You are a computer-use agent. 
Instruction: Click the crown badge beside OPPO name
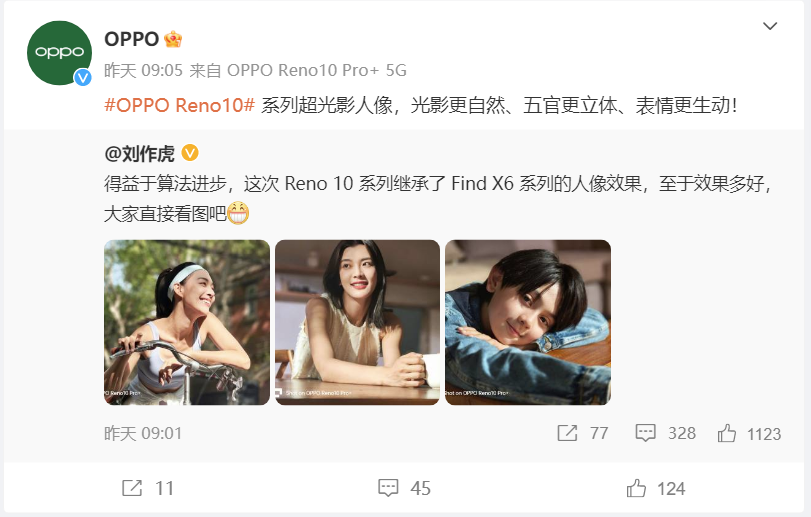[173, 39]
